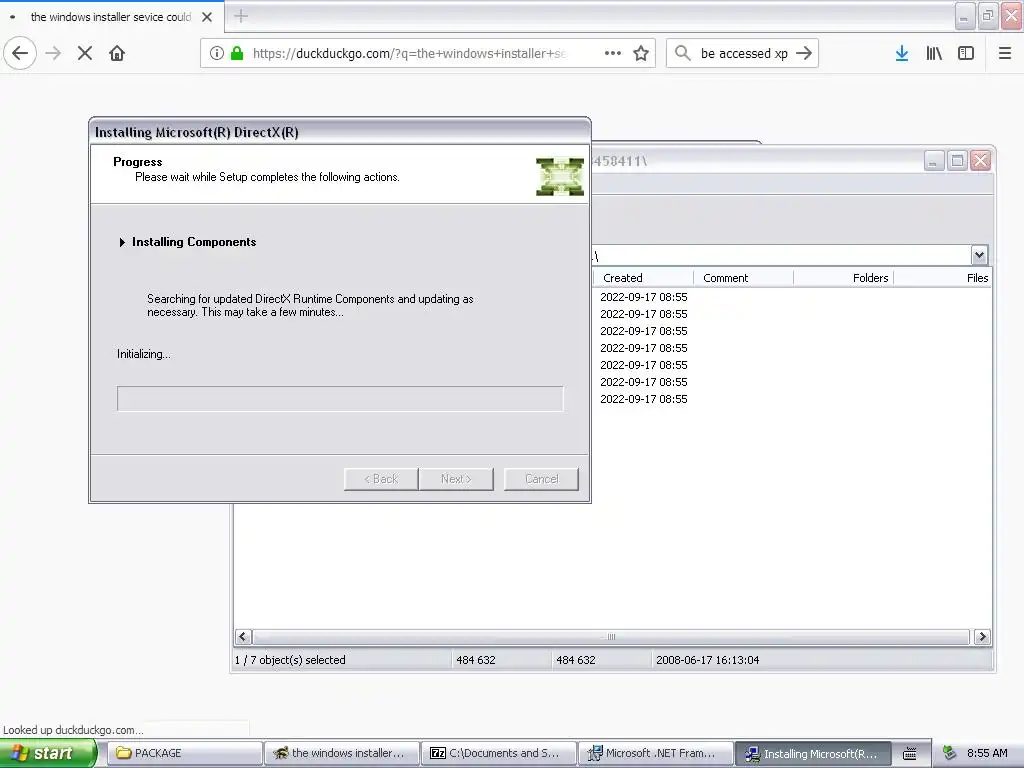
Task: Expand the Installing Components step arrow
Action: coord(122,242)
